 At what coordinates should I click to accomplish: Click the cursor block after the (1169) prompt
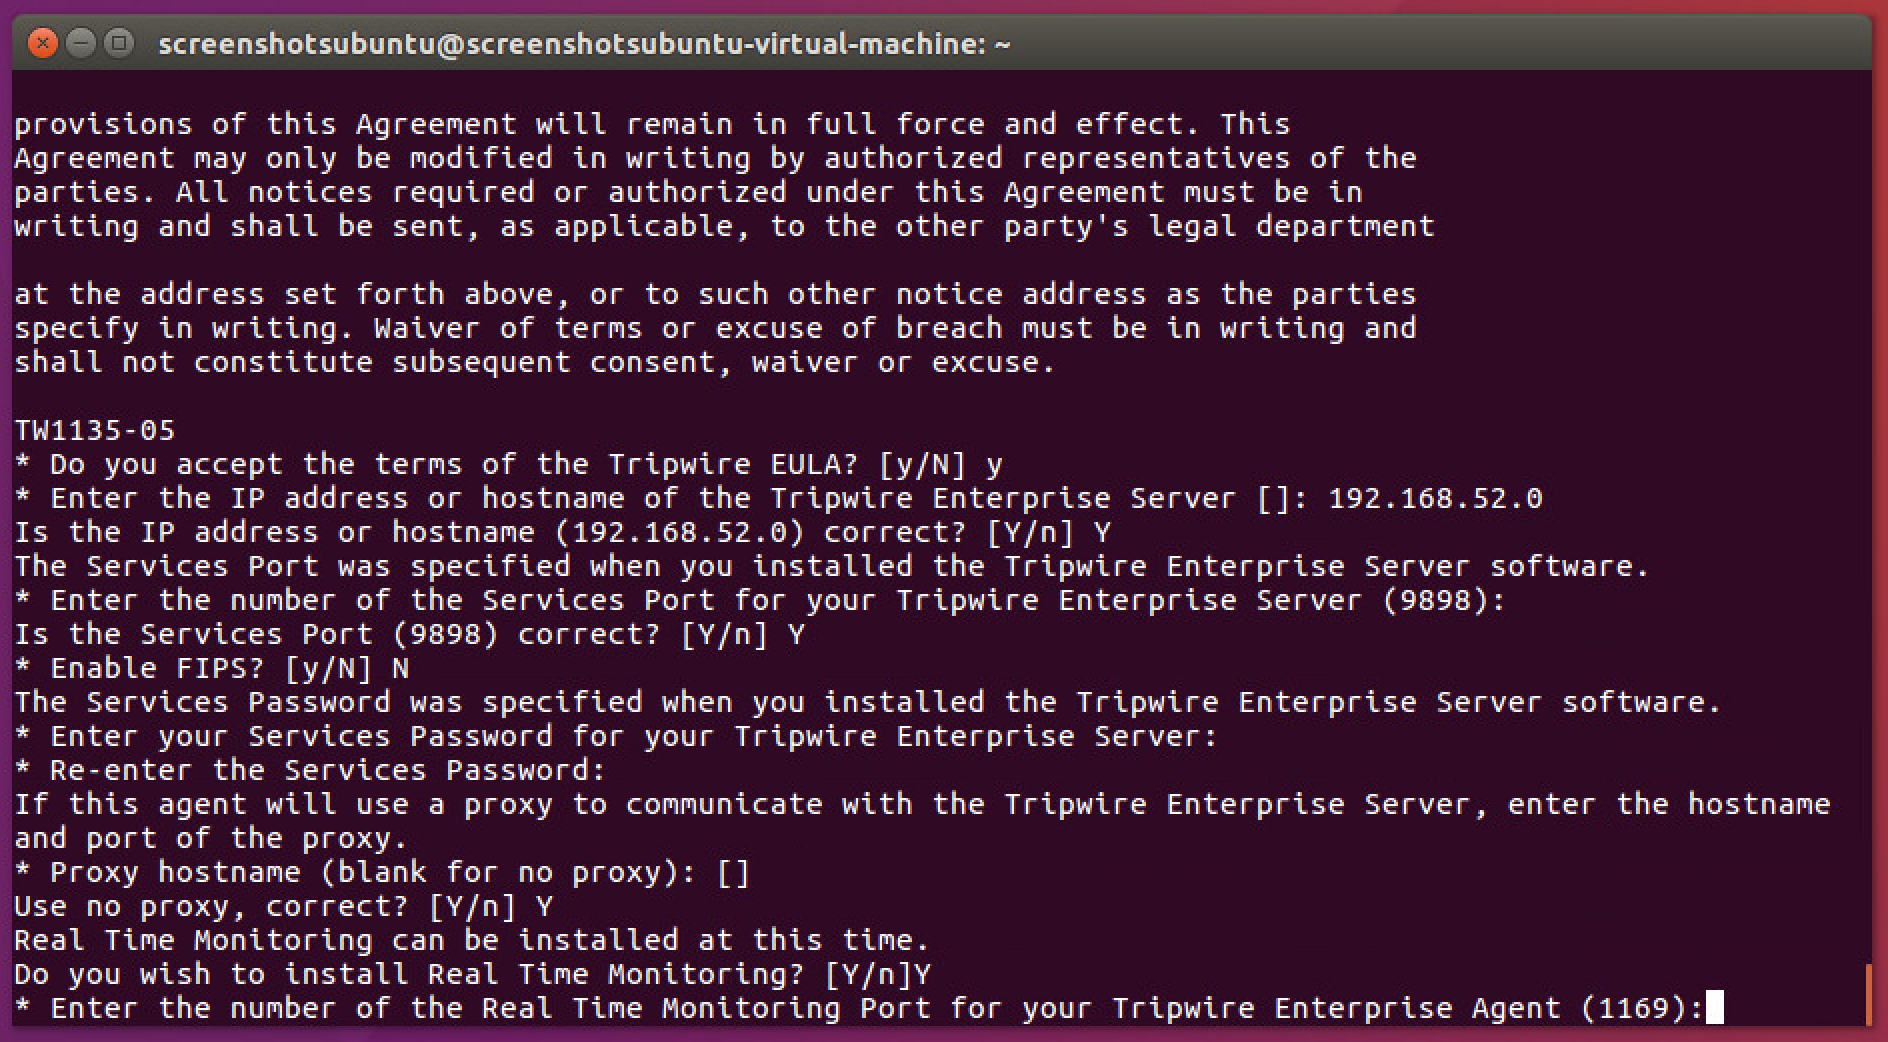tap(1714, 1008)
